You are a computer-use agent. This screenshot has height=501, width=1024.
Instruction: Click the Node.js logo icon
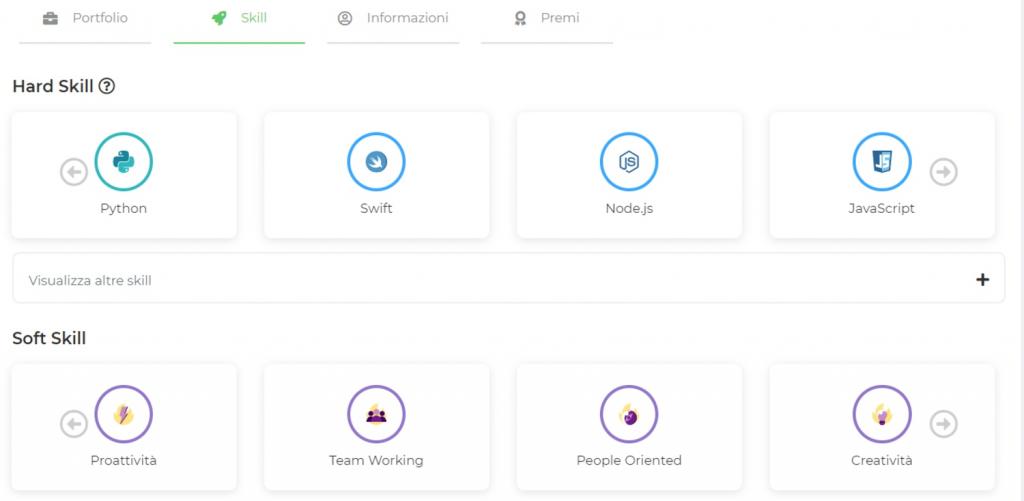629,161
